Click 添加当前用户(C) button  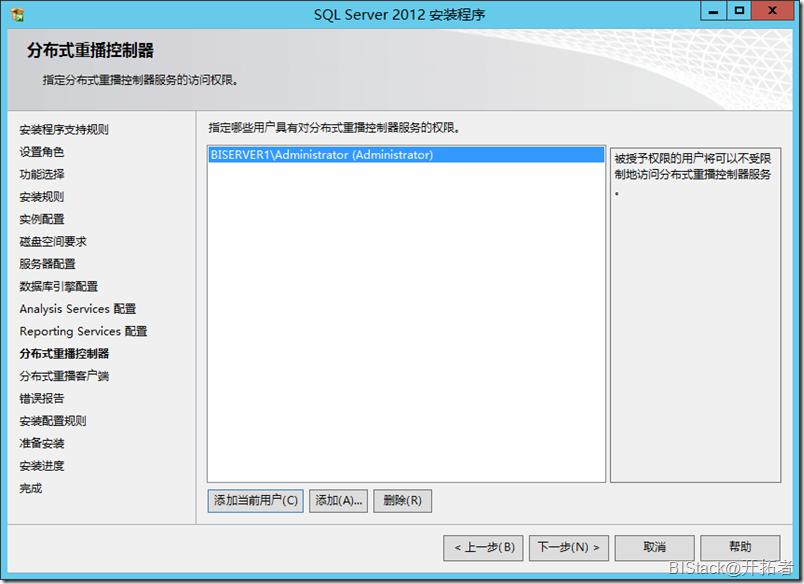click(x=255, y=500)
